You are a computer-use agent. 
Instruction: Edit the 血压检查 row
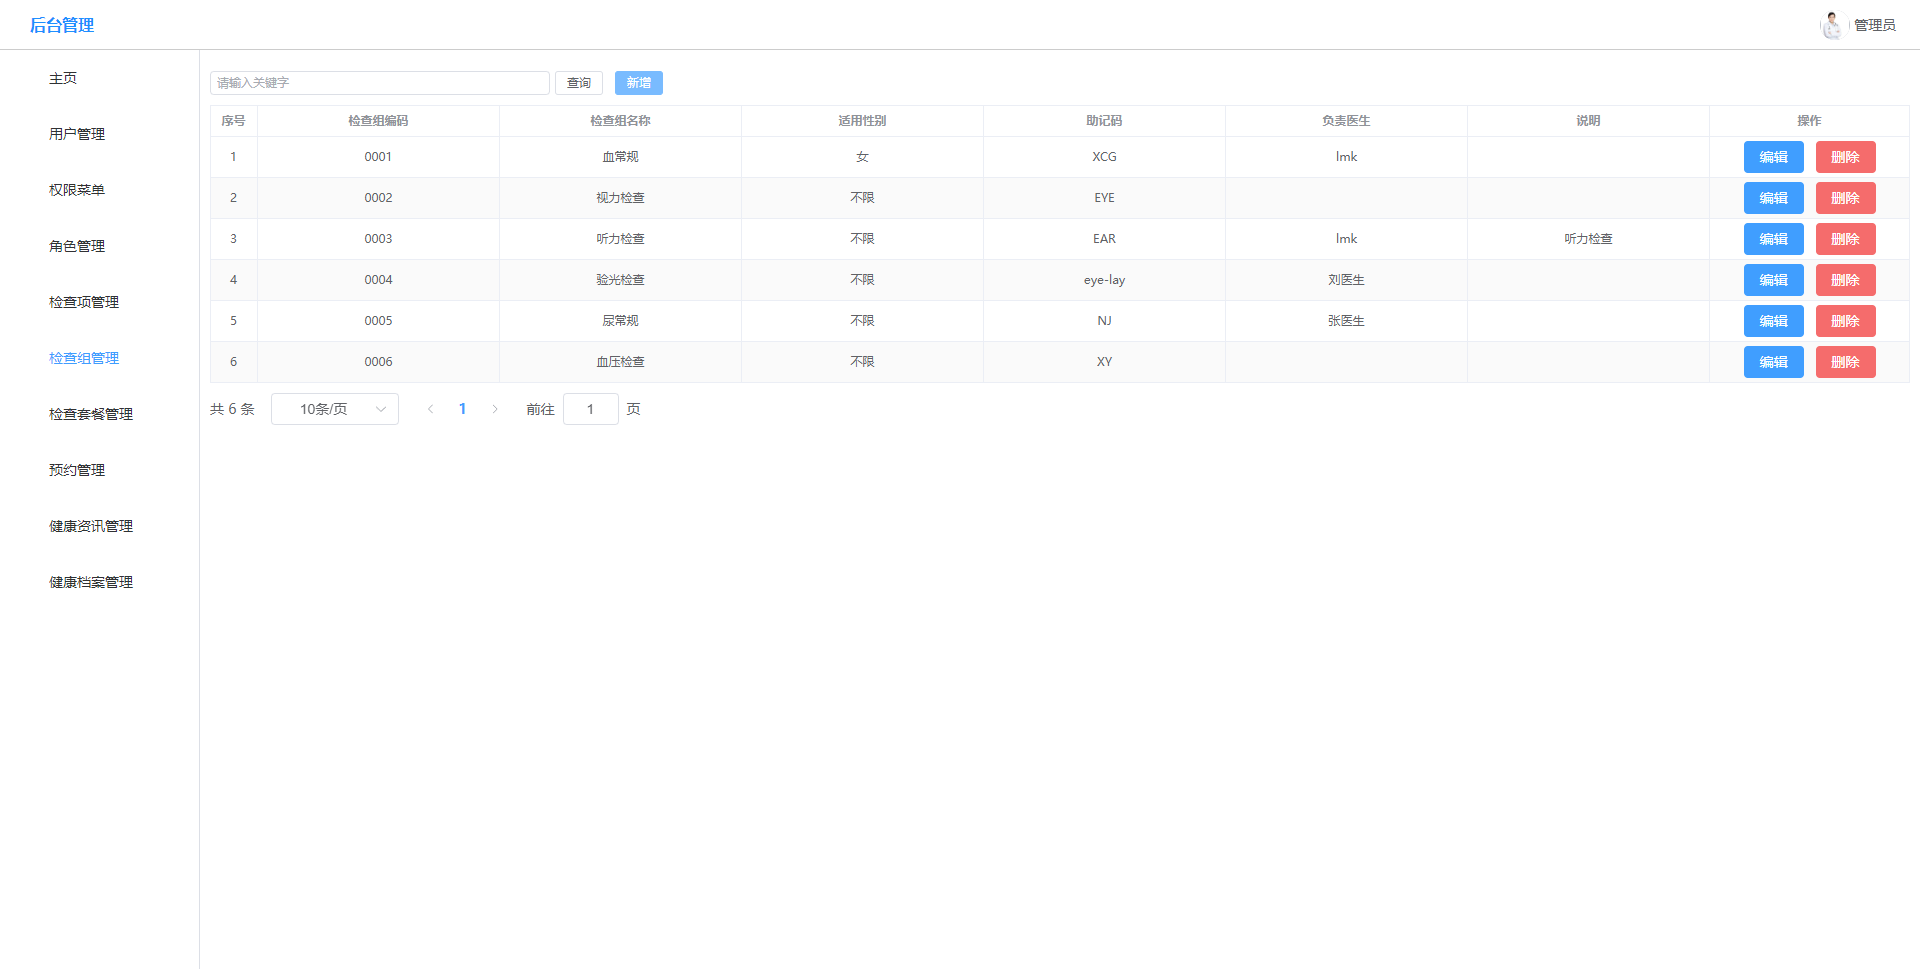point(1774,362)
